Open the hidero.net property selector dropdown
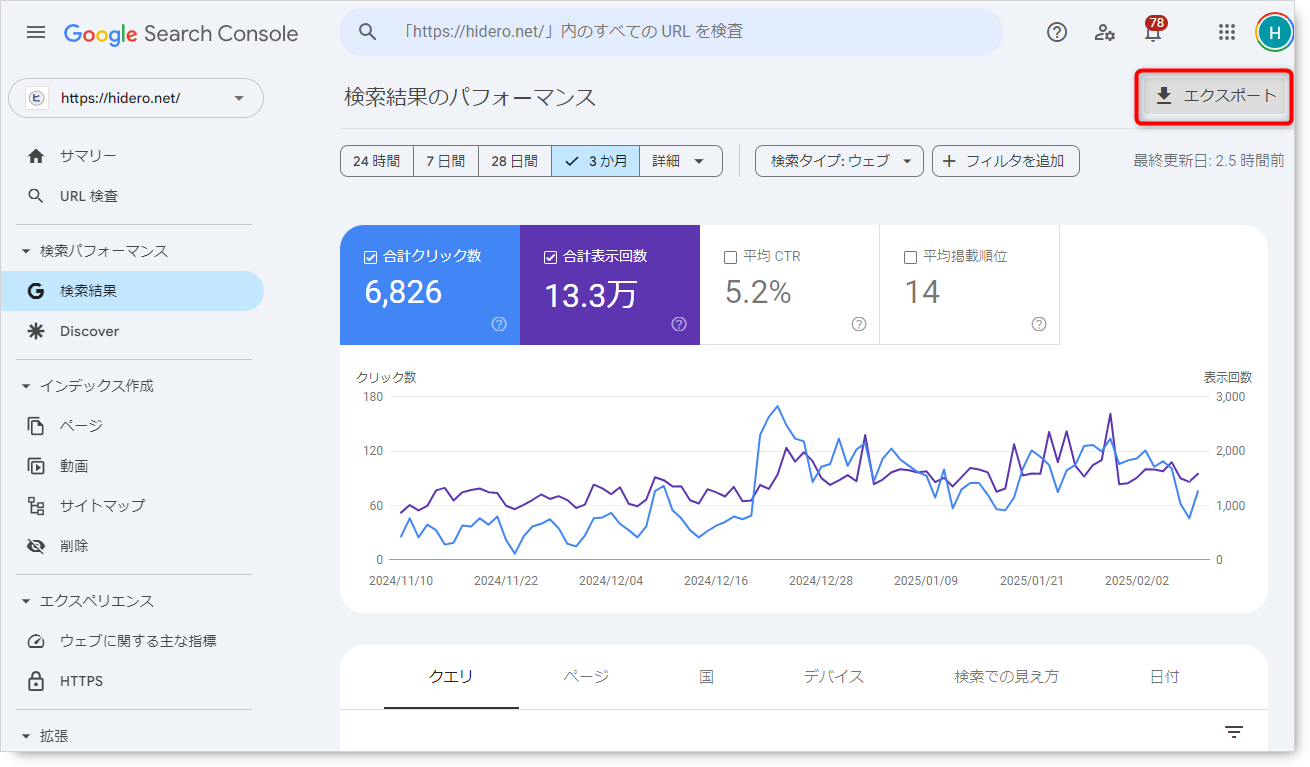The width and height of the screenshot is (1310, 767). pyautogui.click(x=136, y=98)
